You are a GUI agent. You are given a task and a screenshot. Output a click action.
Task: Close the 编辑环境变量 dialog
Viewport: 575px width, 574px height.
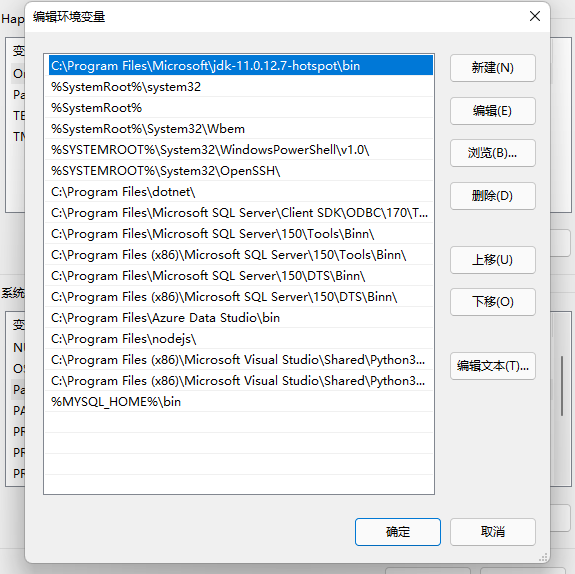[535, 16]
